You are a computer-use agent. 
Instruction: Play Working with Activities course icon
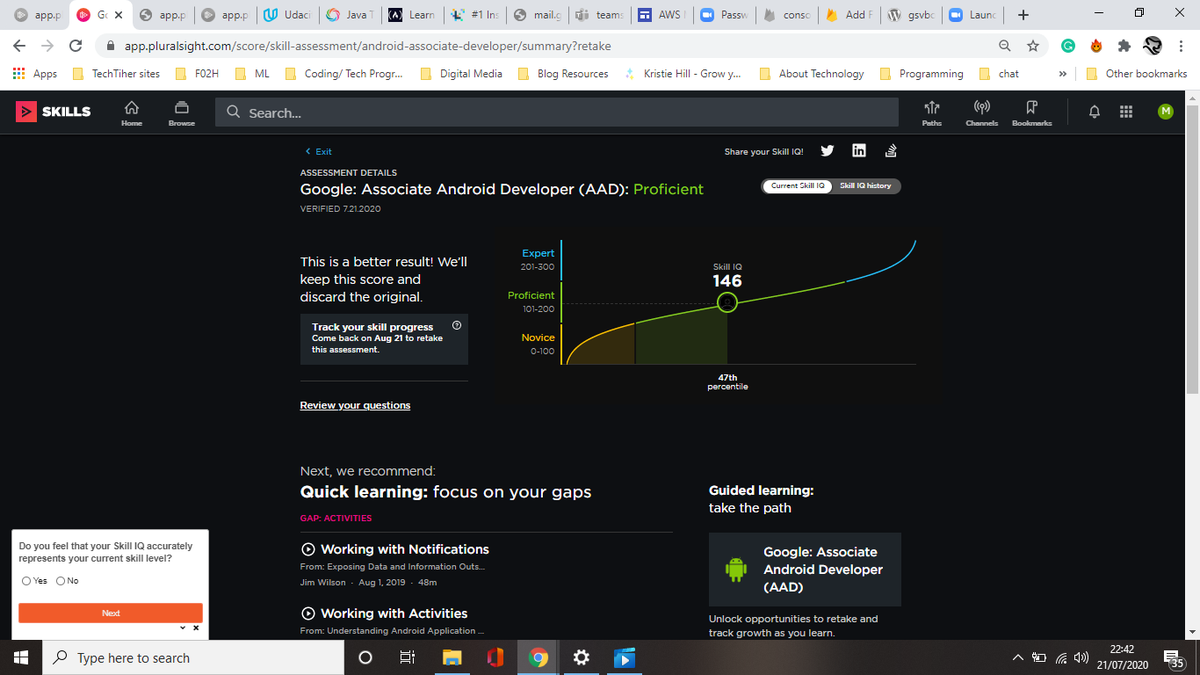point(309,613)
